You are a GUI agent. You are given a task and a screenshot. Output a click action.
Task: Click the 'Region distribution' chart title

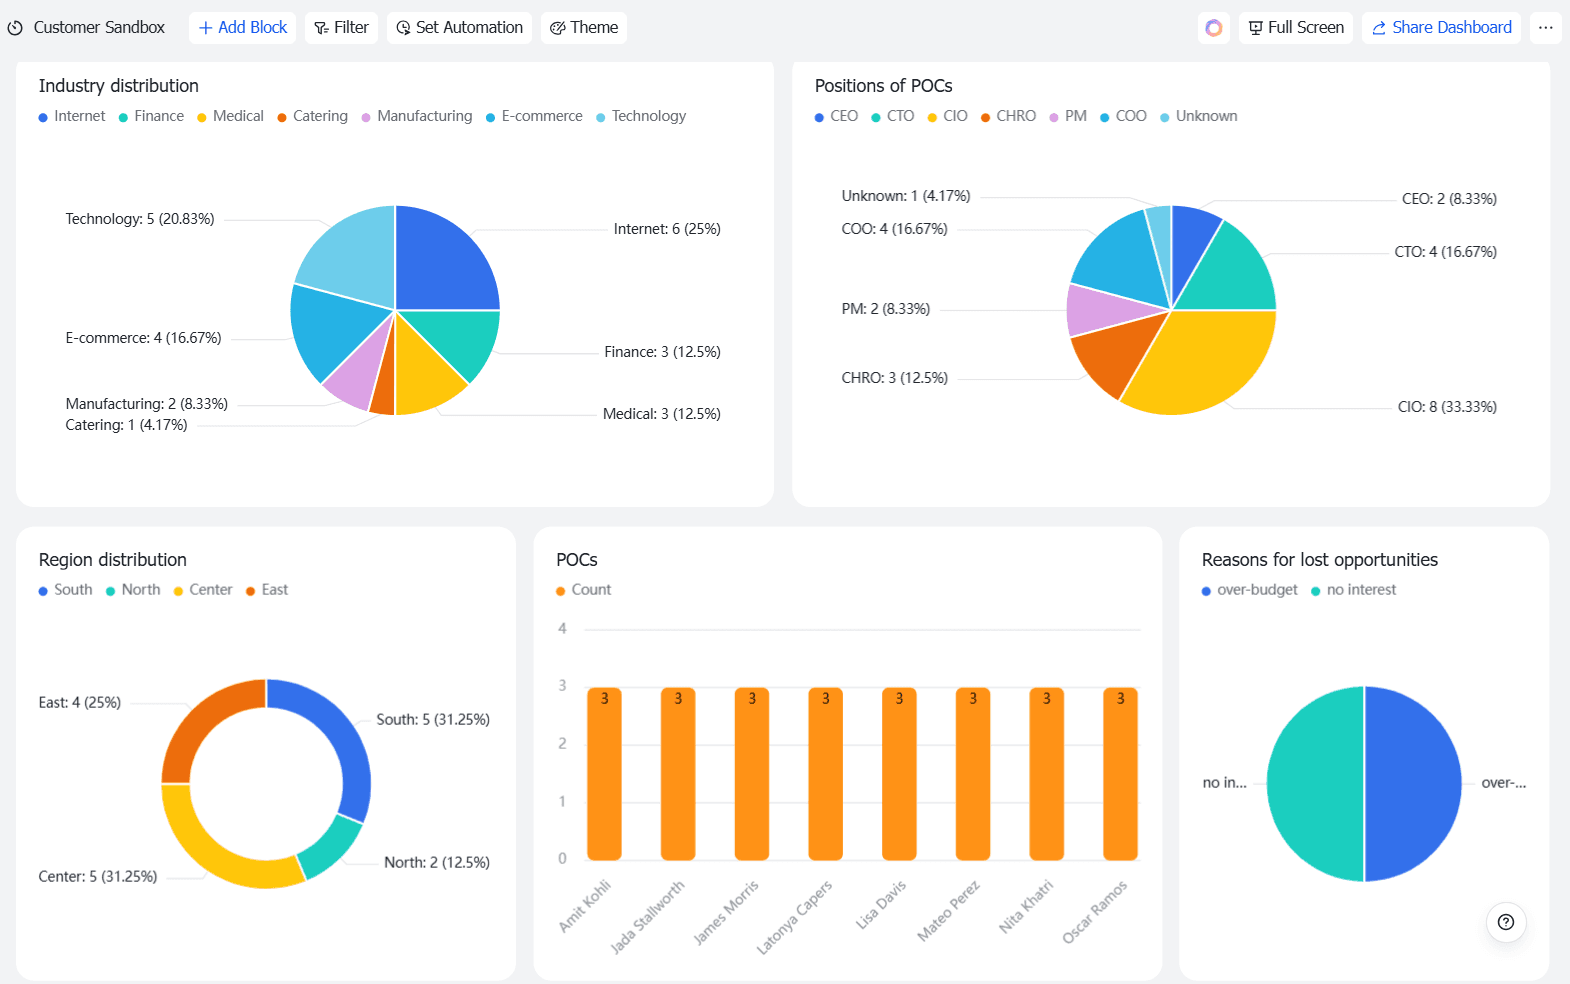(x=113, y=560)
